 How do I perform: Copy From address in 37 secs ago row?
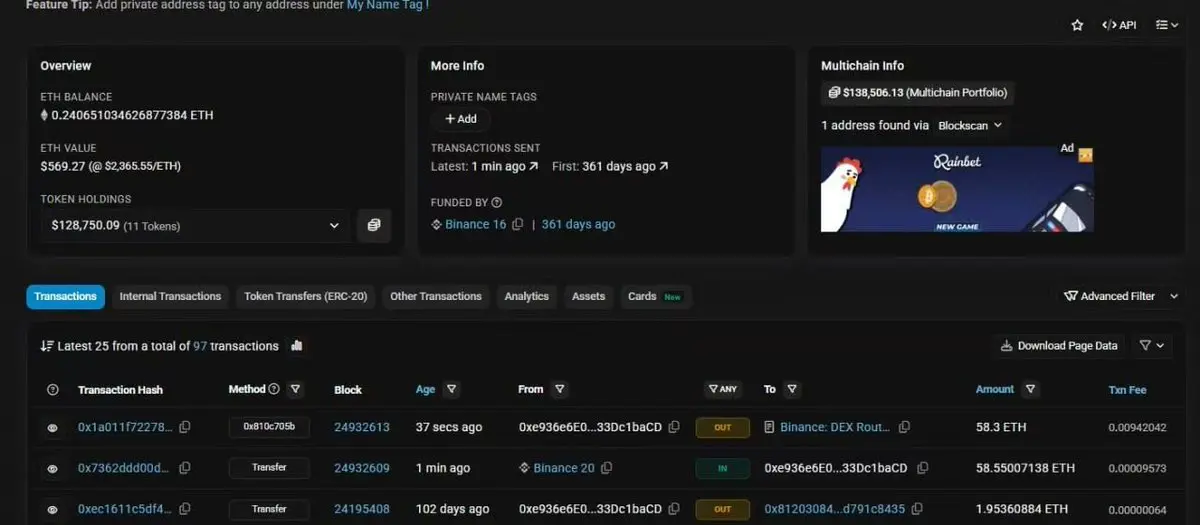click(674, 427)
